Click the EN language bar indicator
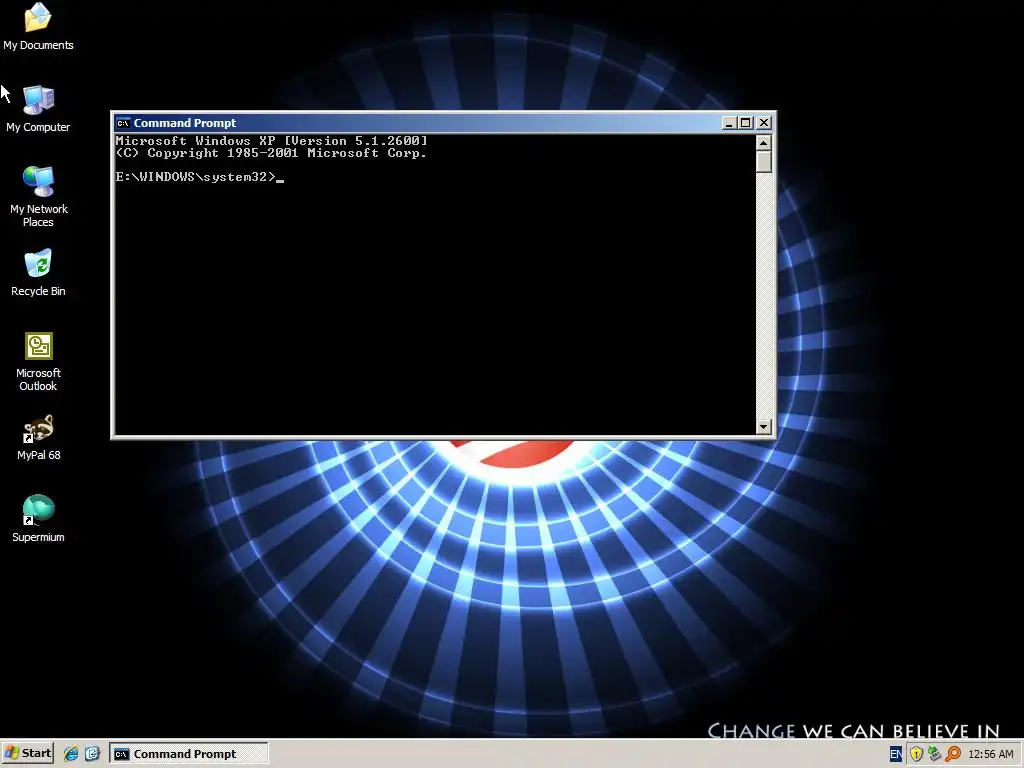The width and height of the screenshot is (1024, 768). click(x=896, y=754)
